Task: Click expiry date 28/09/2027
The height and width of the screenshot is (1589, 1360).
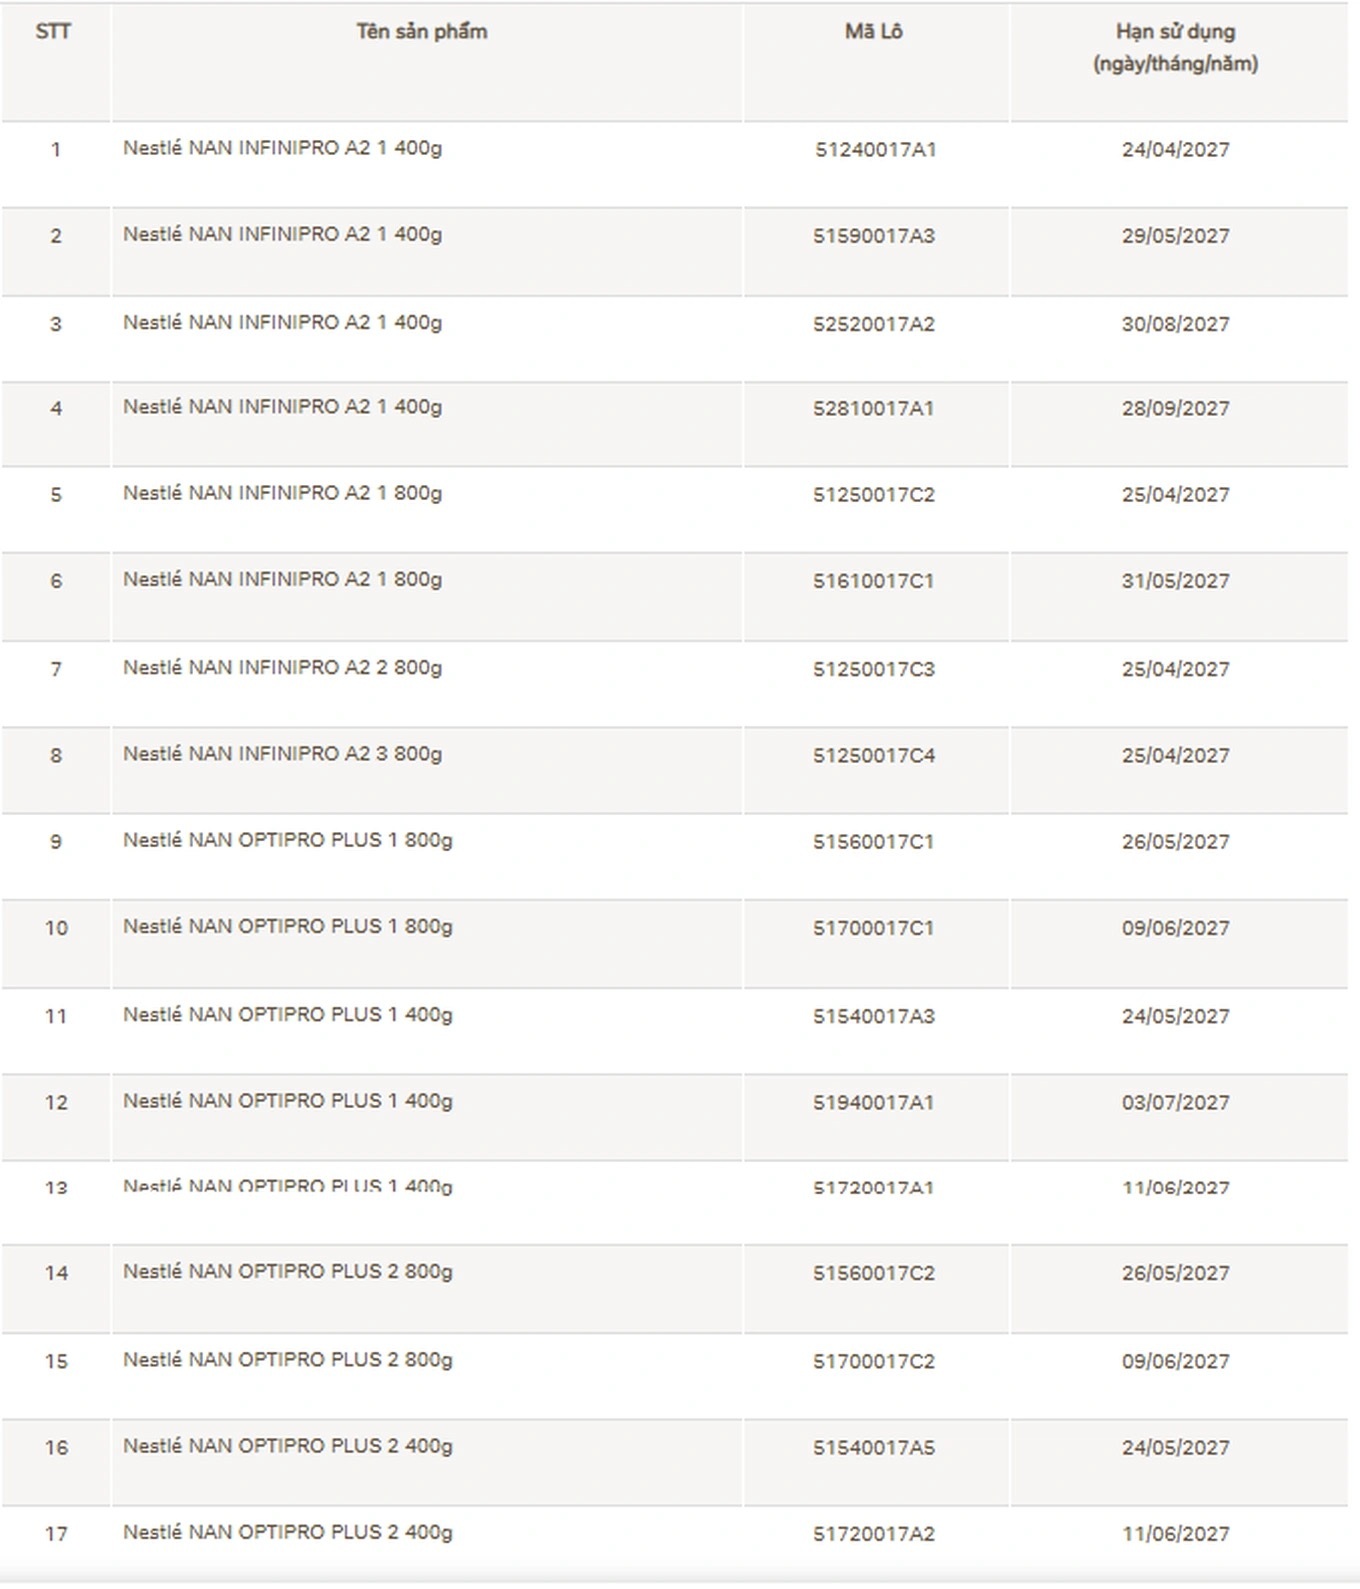Action: click(1175, 409)
